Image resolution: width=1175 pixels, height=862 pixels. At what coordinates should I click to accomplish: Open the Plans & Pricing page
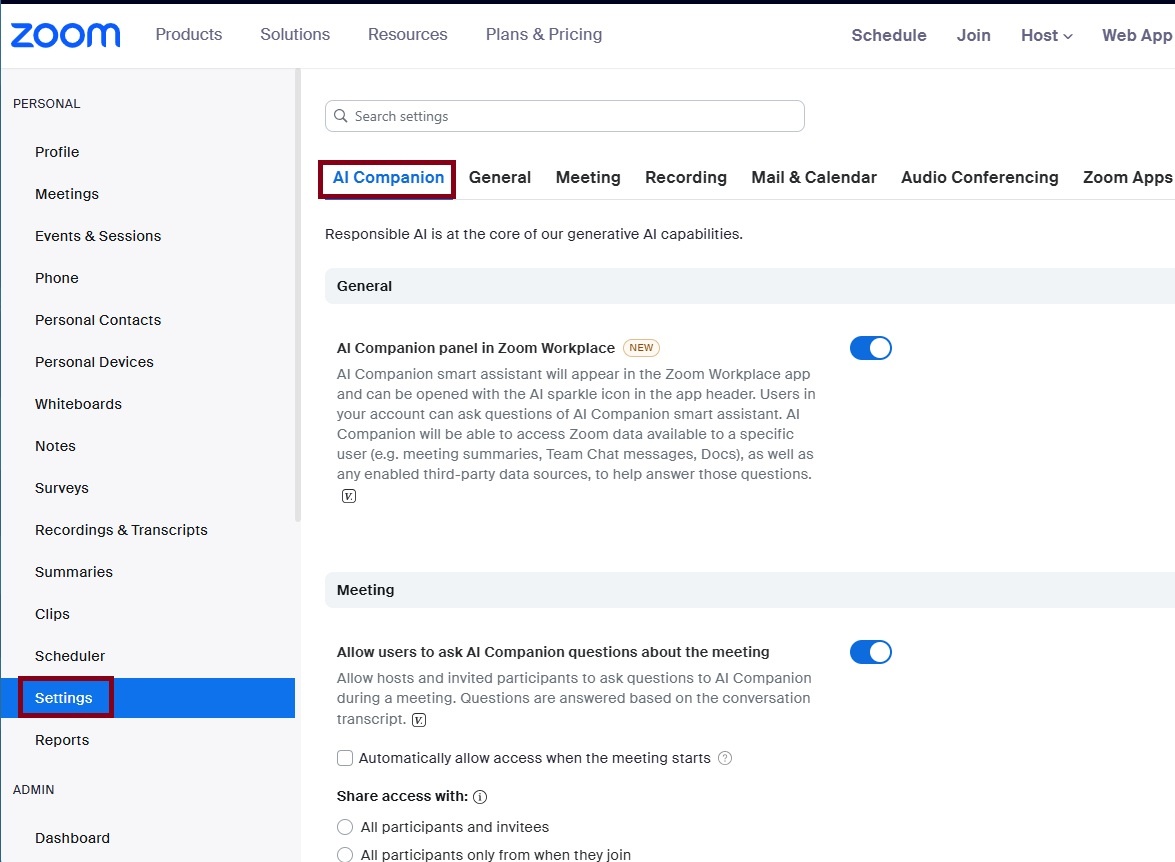(x=543, y=34)
